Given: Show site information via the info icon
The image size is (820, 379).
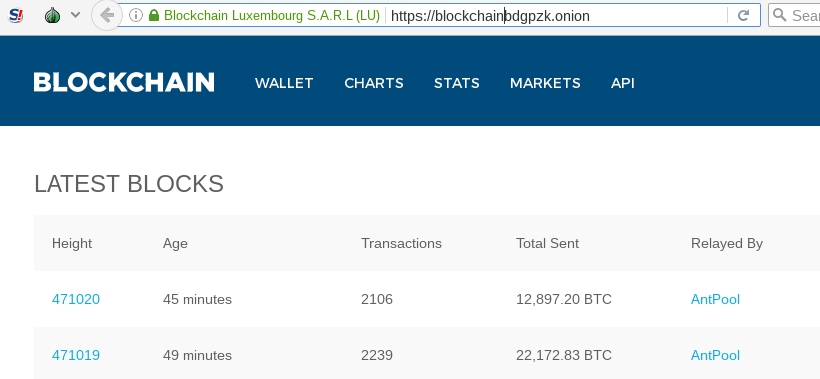Looking at the screenshot, I should [x=135, y=15].
